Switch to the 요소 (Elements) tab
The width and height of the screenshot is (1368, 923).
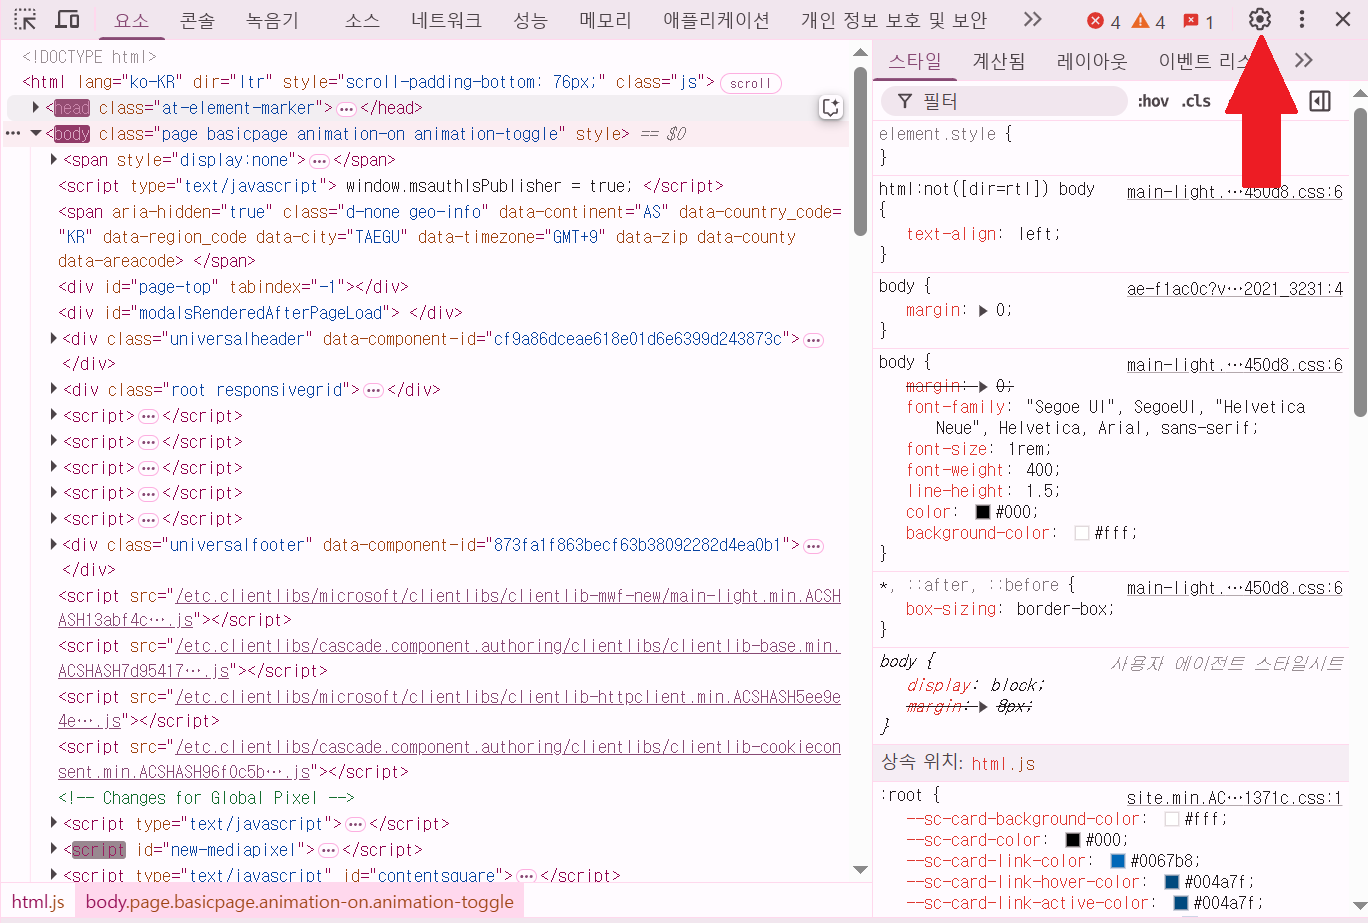131,20
